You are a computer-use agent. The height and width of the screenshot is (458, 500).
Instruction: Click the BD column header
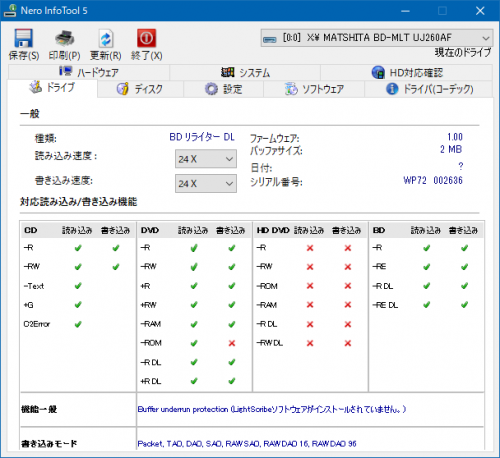[x=379, y=230]
